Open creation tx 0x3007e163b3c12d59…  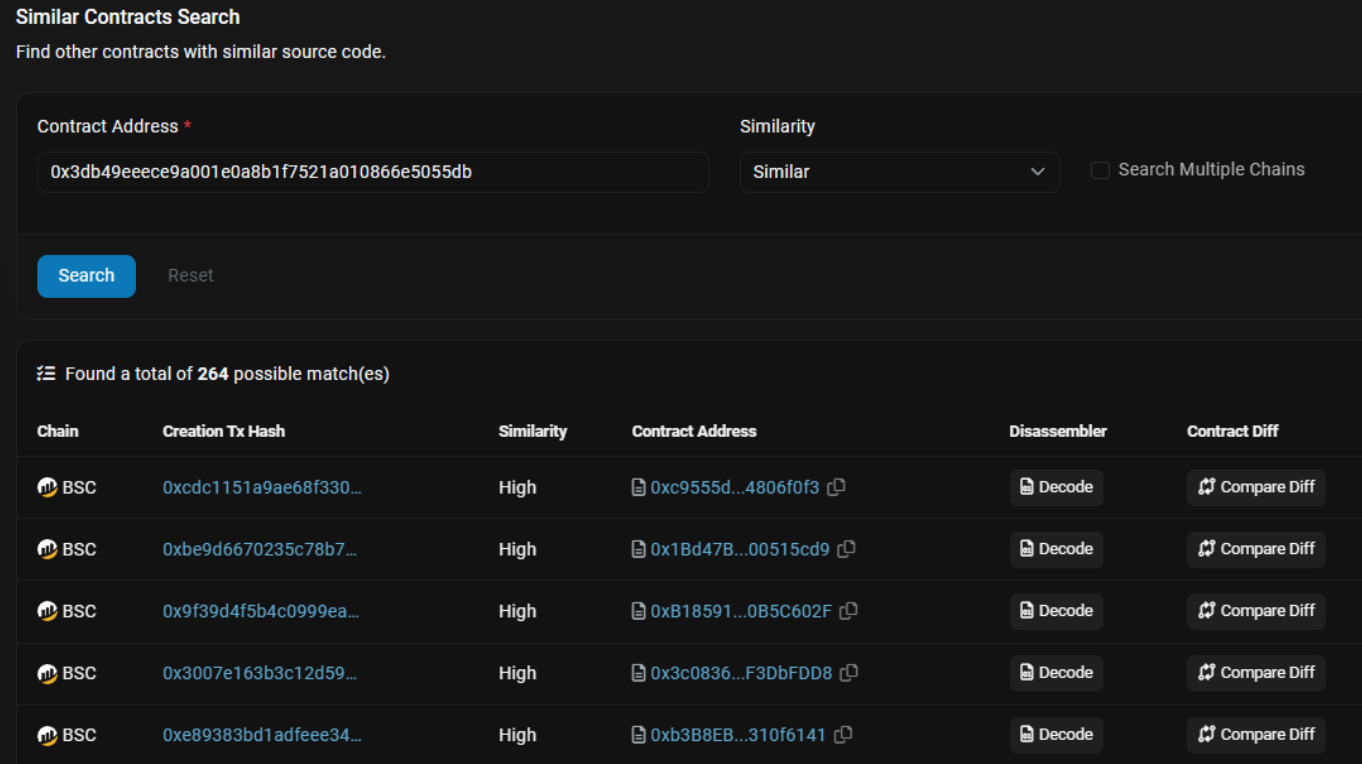click(x=260, y=674)
